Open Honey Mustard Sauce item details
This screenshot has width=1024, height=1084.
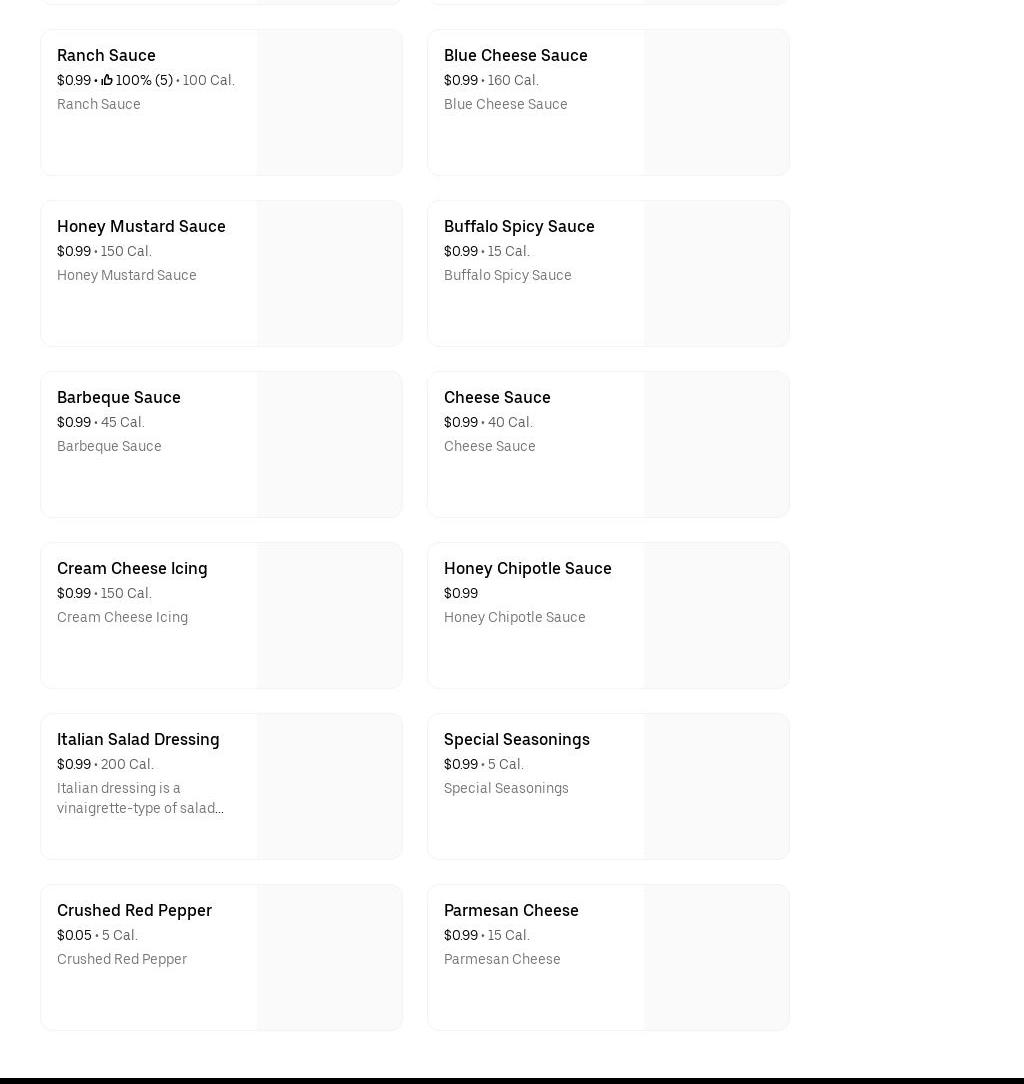(x=141, y=226)
